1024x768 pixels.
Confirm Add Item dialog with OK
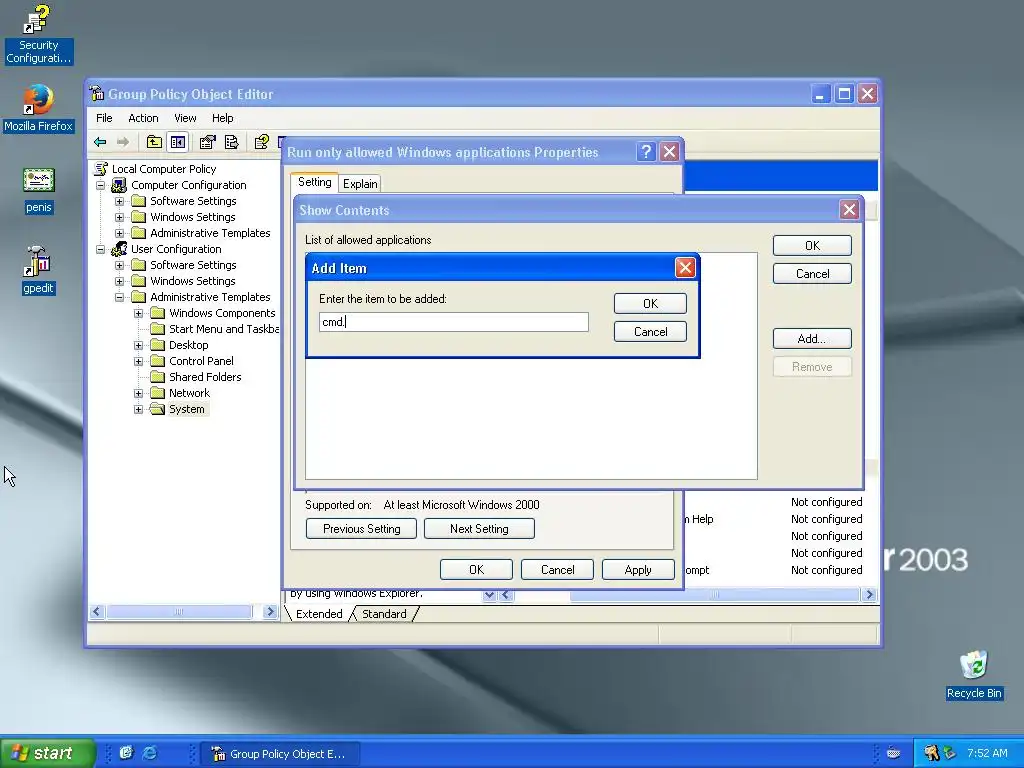click(x=650, y=304)
